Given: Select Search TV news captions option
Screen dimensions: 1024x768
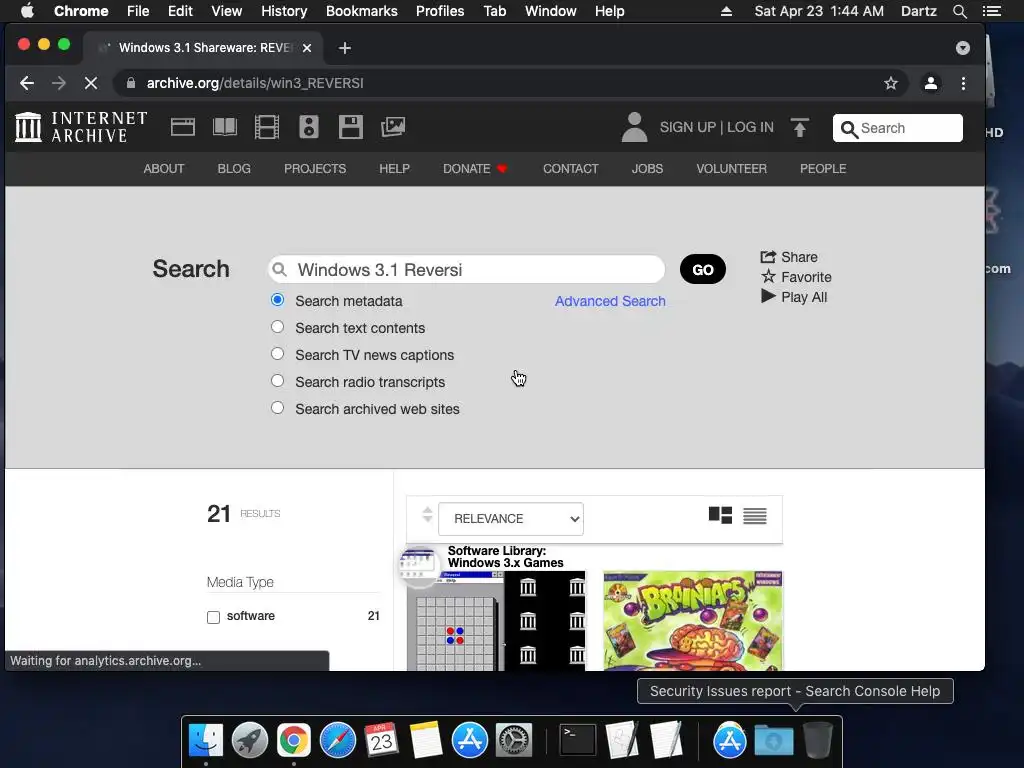Looking at the screenshot, I should point(278,353).
